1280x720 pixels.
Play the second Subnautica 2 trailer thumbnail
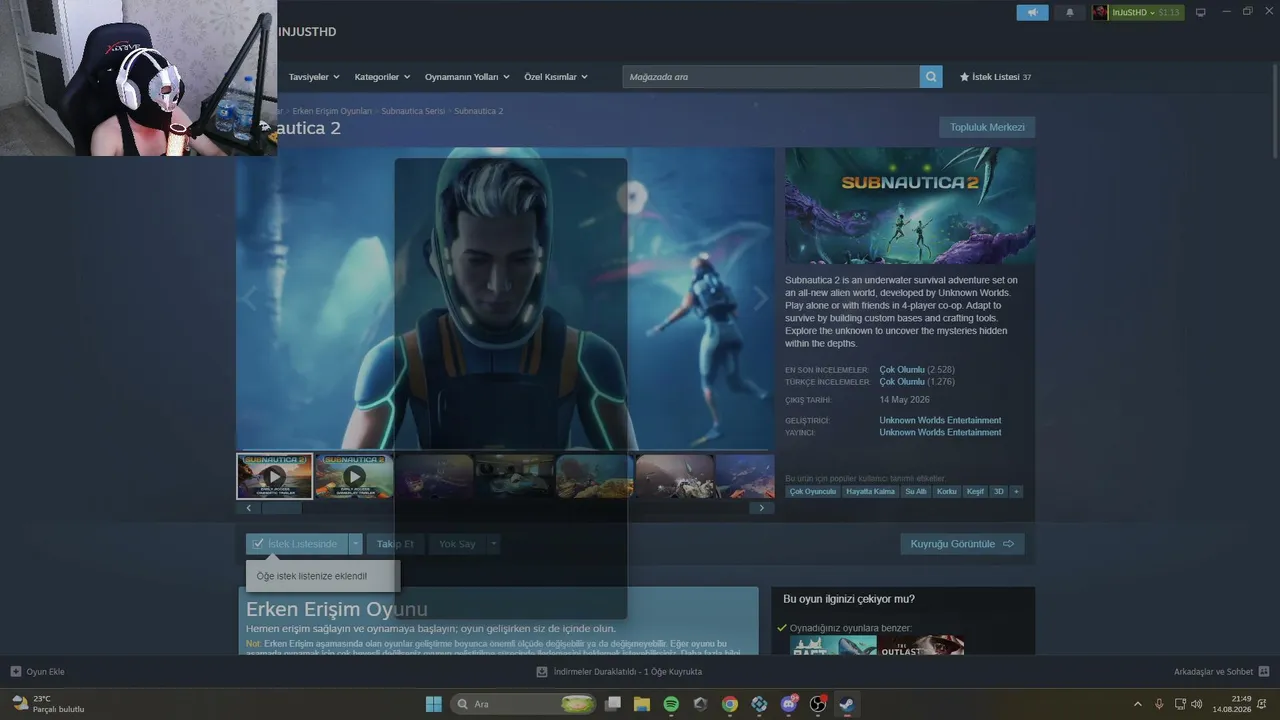pyautogui.click(x=354, y=476)
